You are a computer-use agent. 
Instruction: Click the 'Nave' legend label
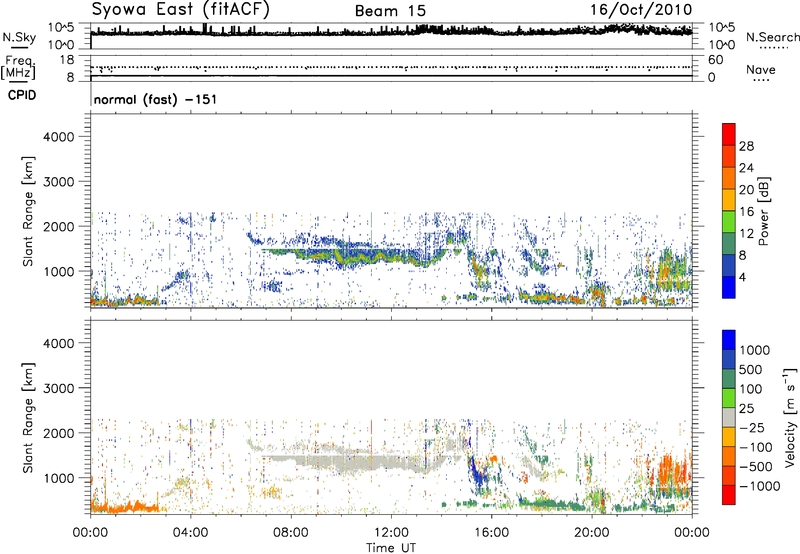pyautogui.click(x=760, y=69)
